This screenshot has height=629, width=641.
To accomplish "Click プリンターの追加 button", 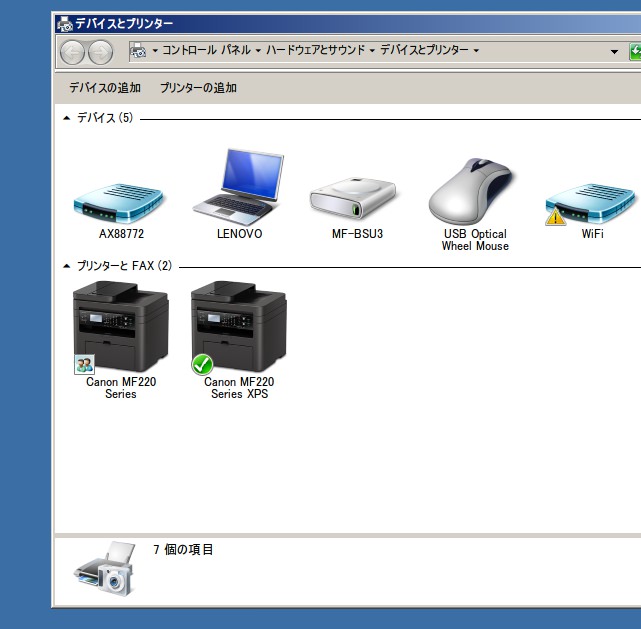I will coord(198,87).
